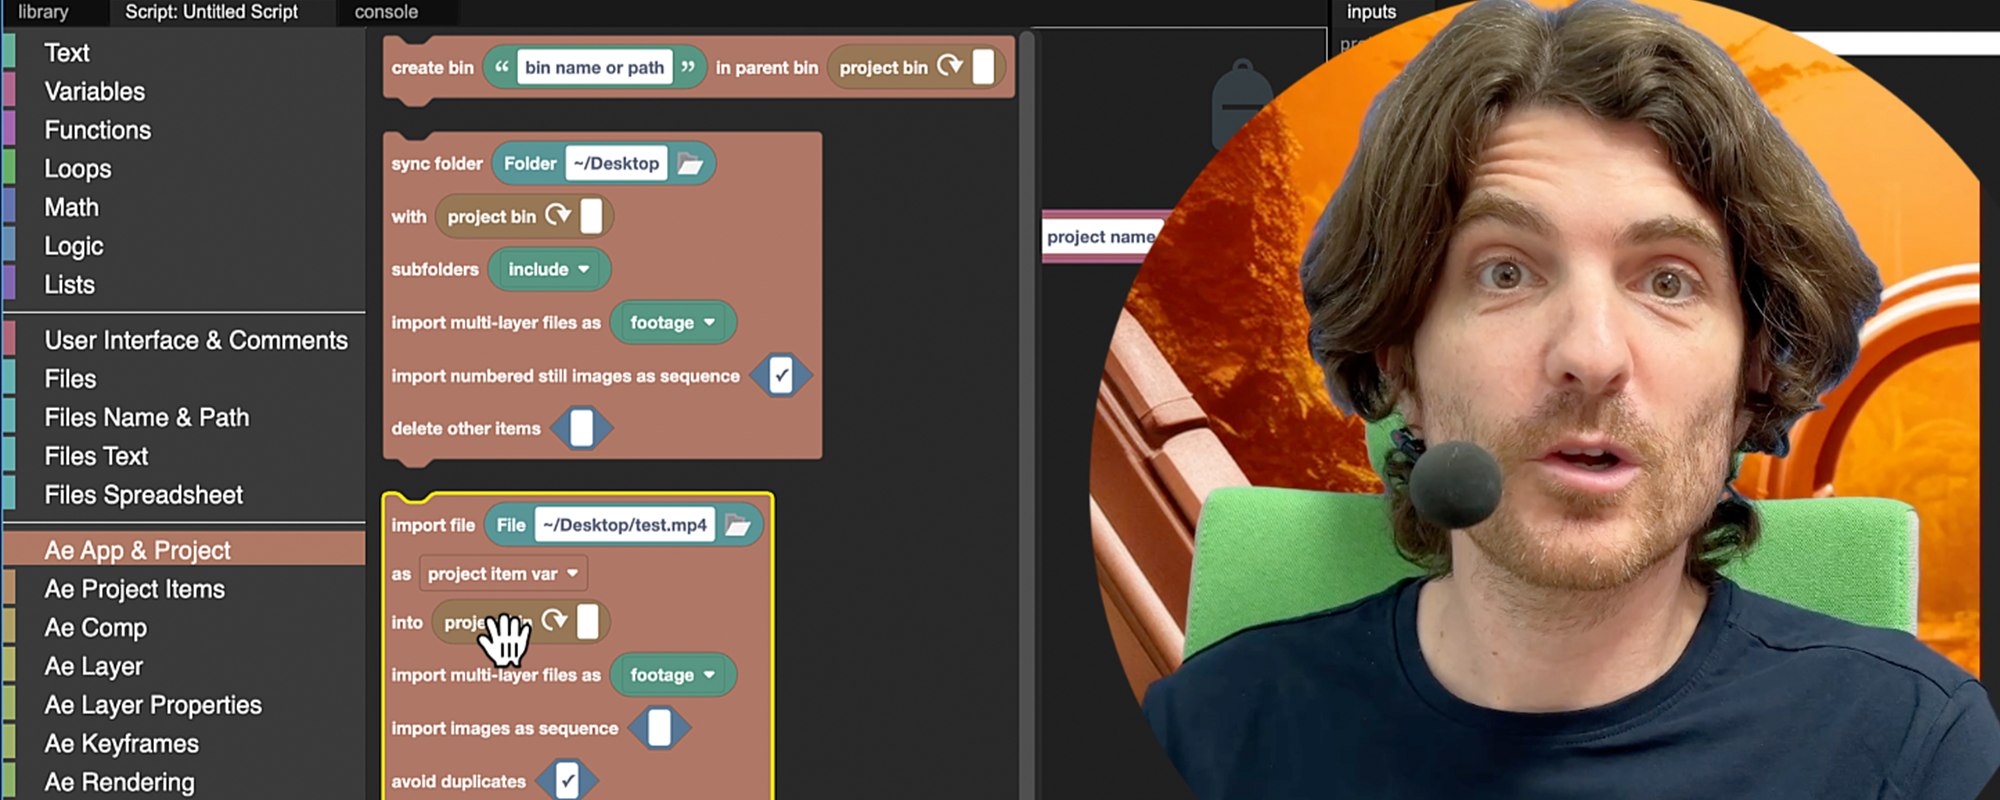Open footage dropdown in sync folder block

coord(672,322)
